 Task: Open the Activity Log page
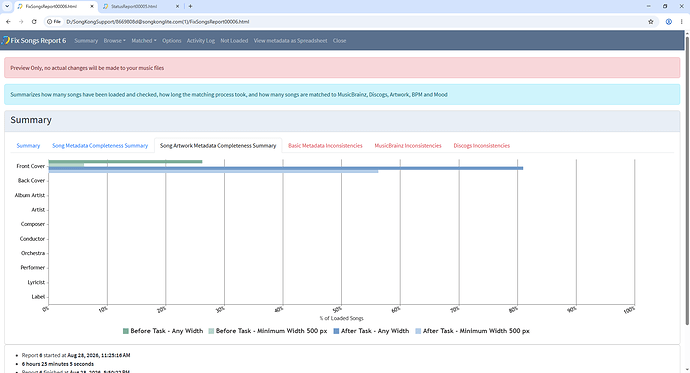pos(201,40)
